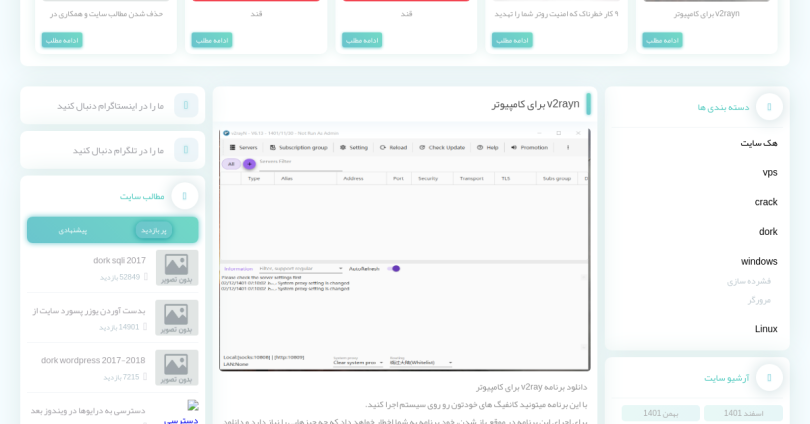
Task: Click the مطالب سایت section icon
Action: pos(184,196)
